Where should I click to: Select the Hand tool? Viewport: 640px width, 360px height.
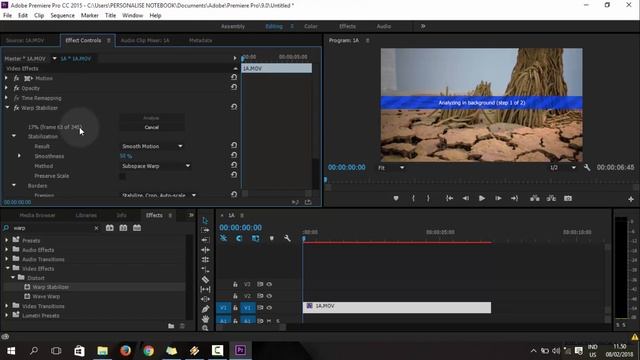205,319
